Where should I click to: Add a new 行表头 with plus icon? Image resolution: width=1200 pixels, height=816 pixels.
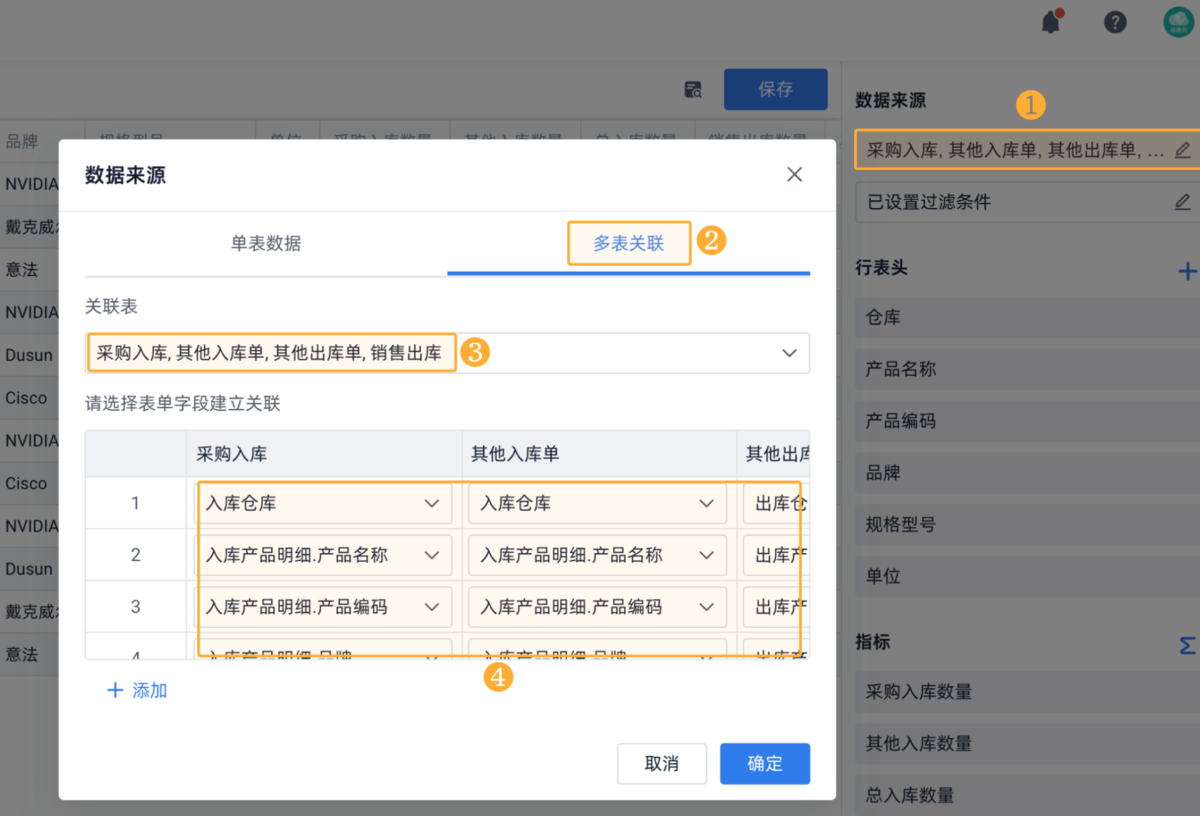pyautogui.click(x=1187, y=270)
